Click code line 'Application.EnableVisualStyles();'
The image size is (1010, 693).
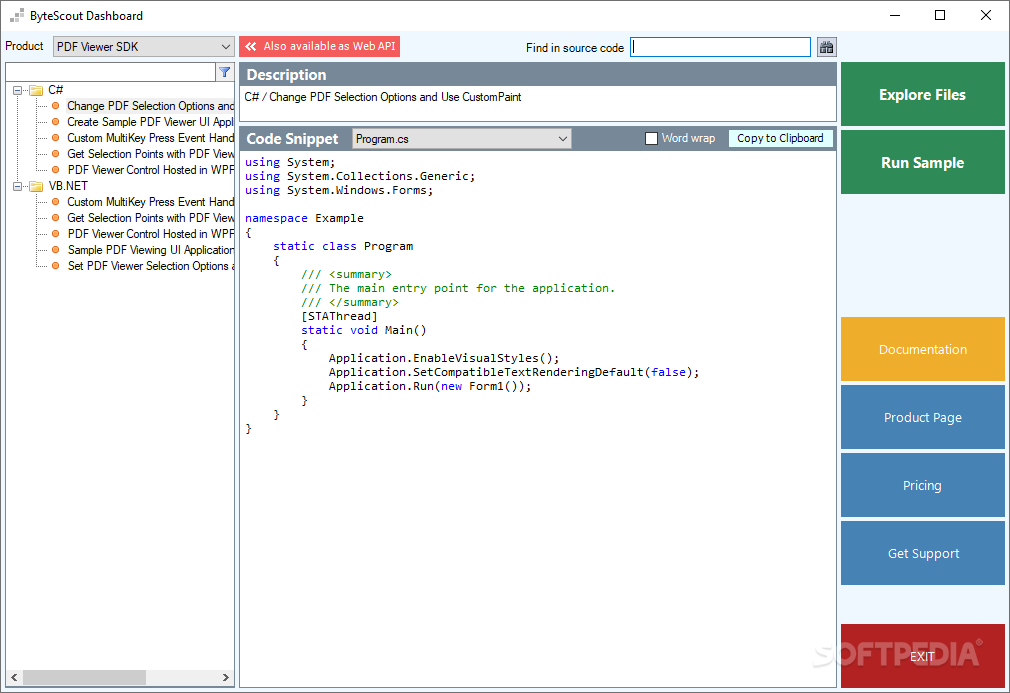click(444, 358)
